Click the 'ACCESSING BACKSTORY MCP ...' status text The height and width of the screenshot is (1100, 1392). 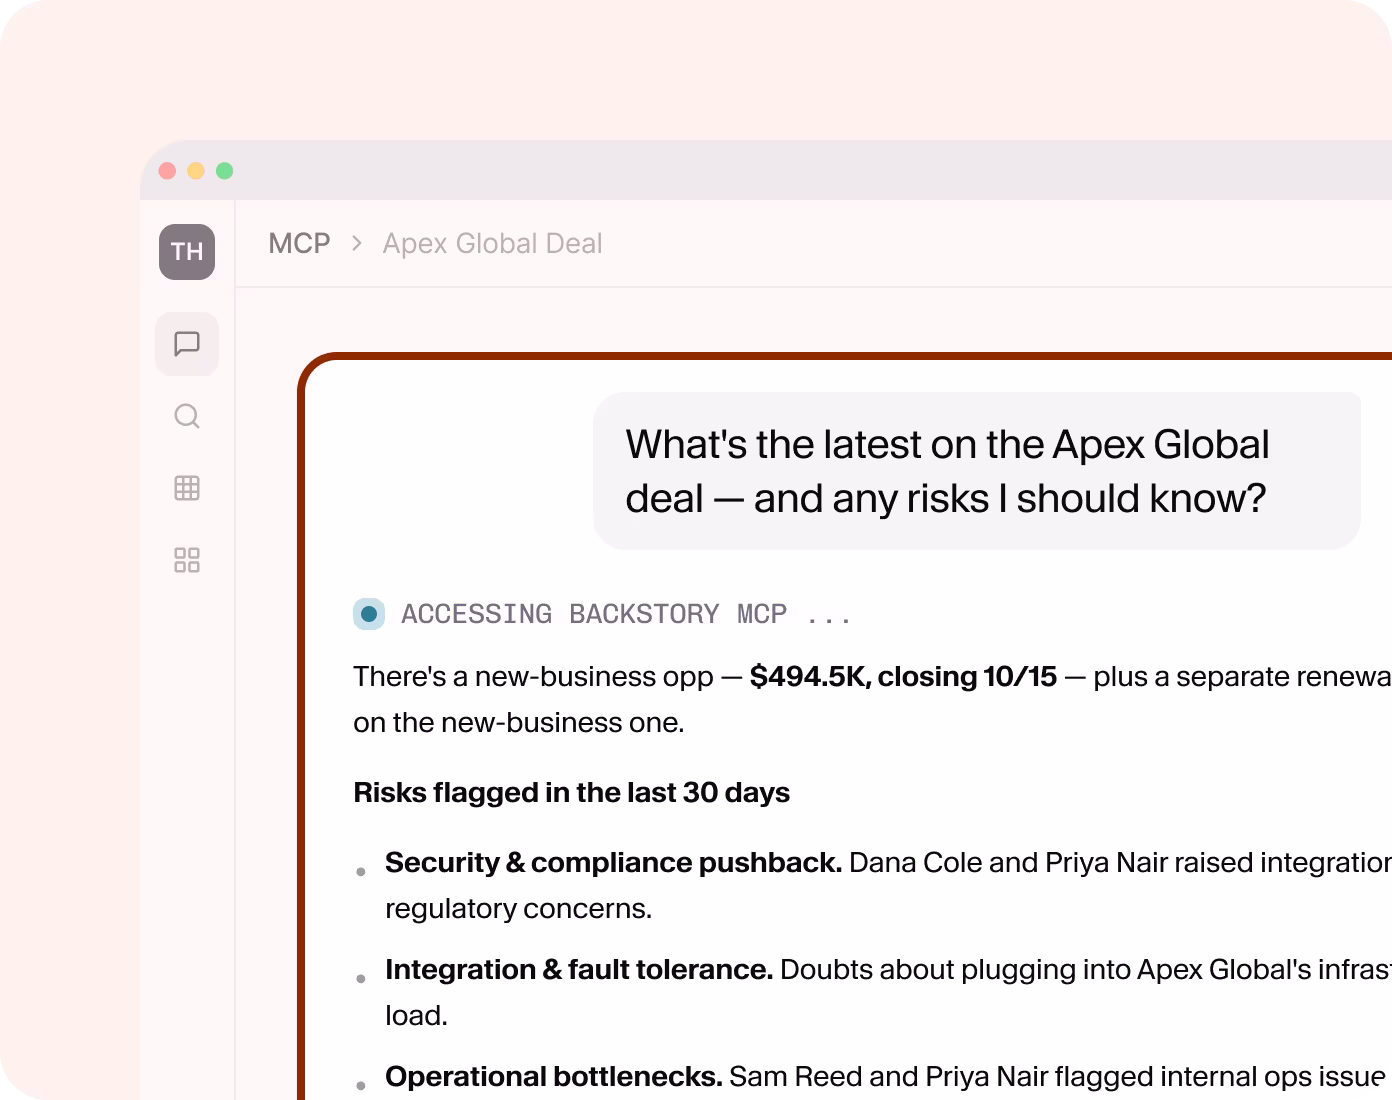(x=626, y=614)
